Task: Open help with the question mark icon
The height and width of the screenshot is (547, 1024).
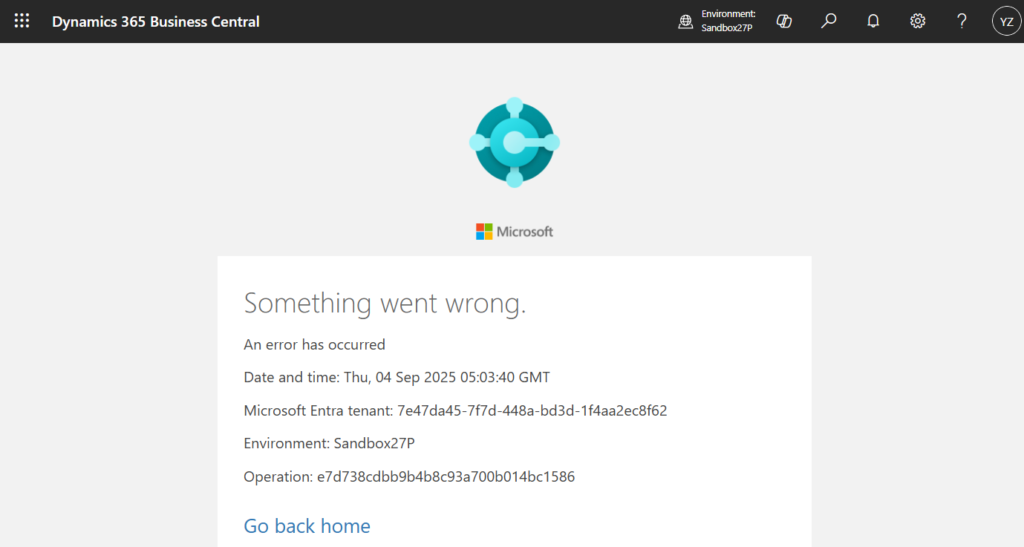Action: click(961, 21)
